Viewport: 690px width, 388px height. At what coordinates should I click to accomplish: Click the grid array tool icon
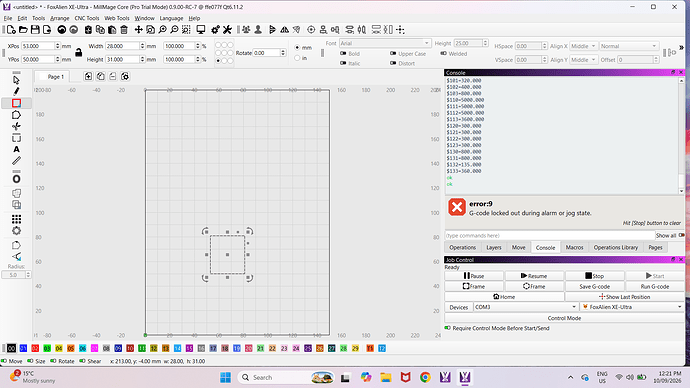[x=16, y=219]
